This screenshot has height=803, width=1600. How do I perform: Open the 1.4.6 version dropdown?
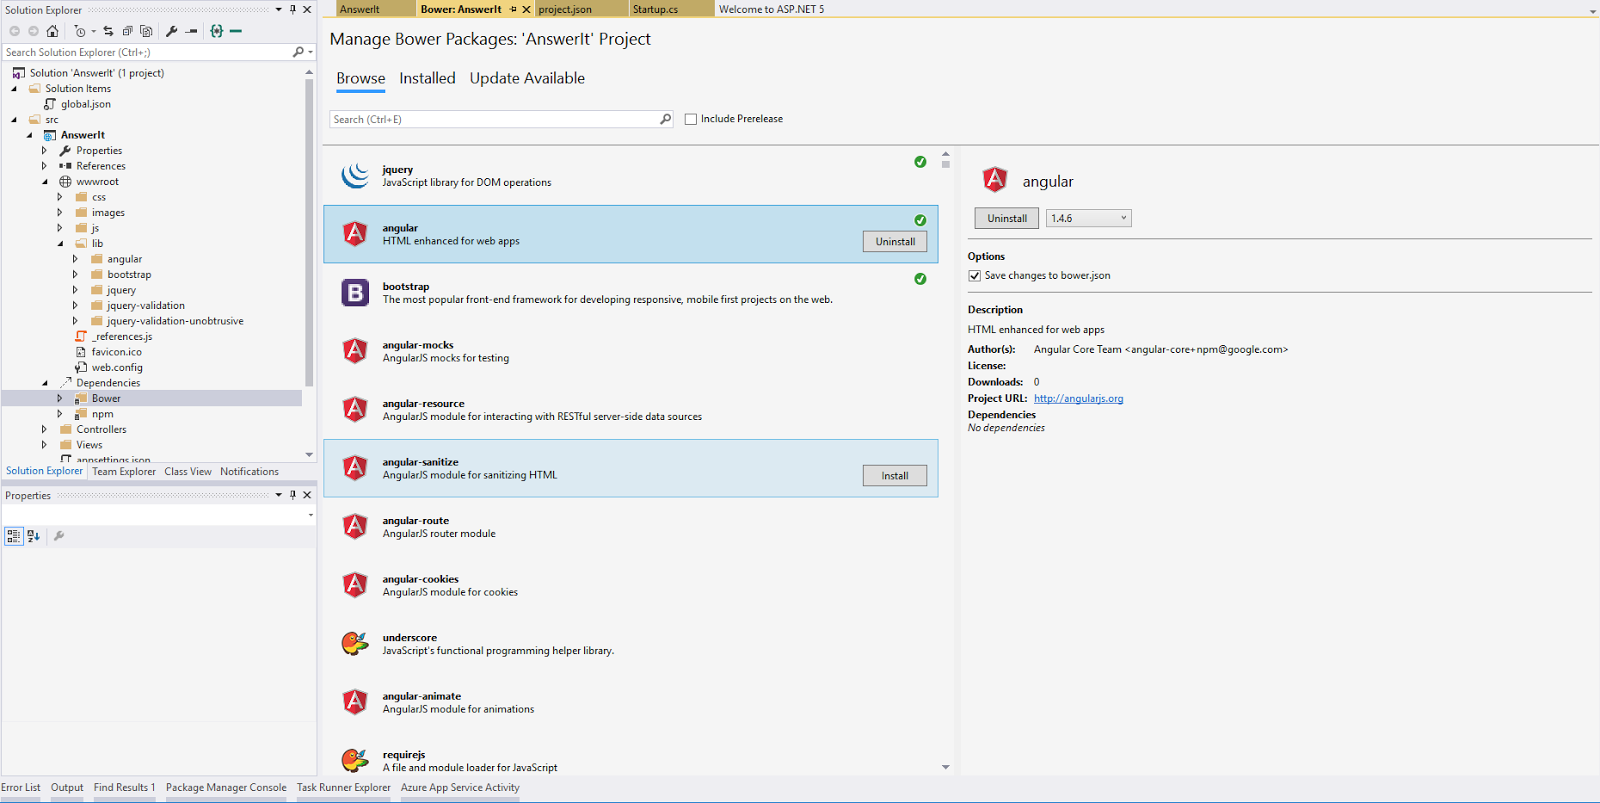[x=1088, y=218]
